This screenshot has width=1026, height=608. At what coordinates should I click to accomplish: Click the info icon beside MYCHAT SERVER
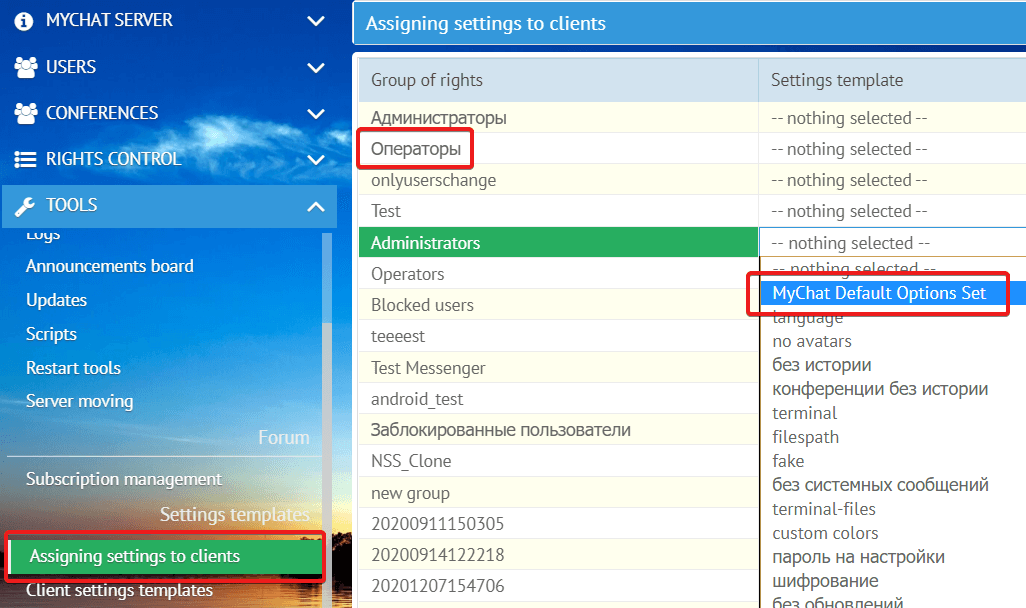(x=25, y=21)
